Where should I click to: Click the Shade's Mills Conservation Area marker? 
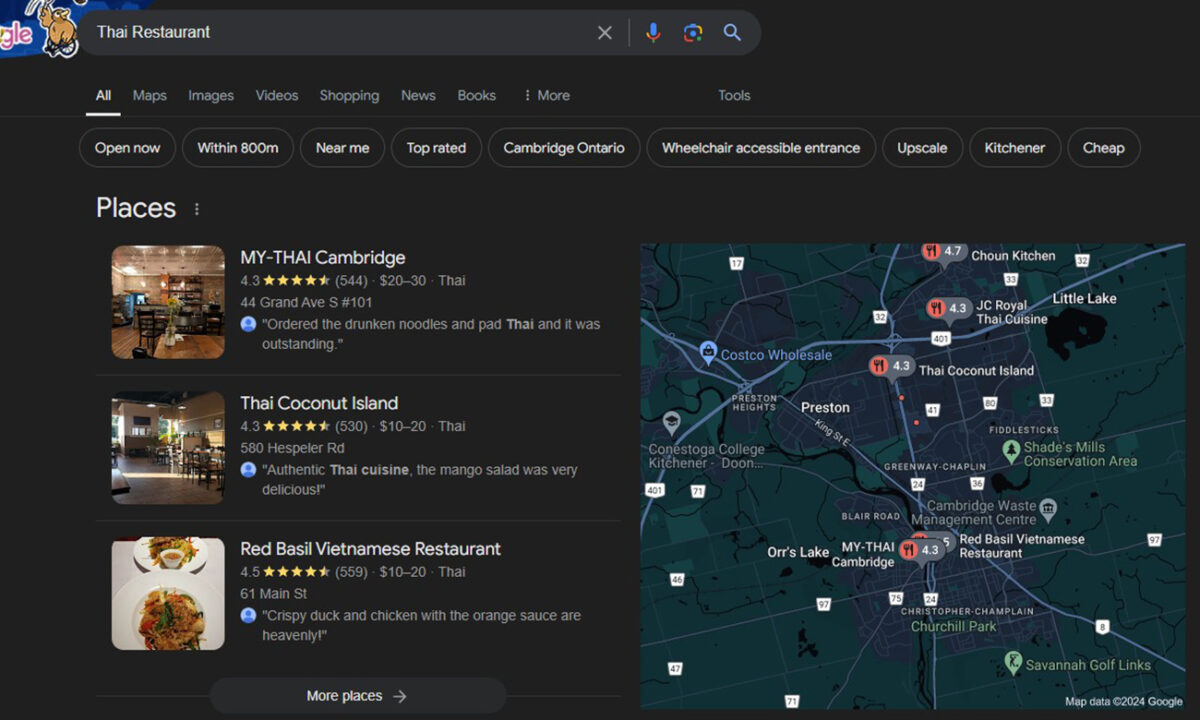(1011, 451)
